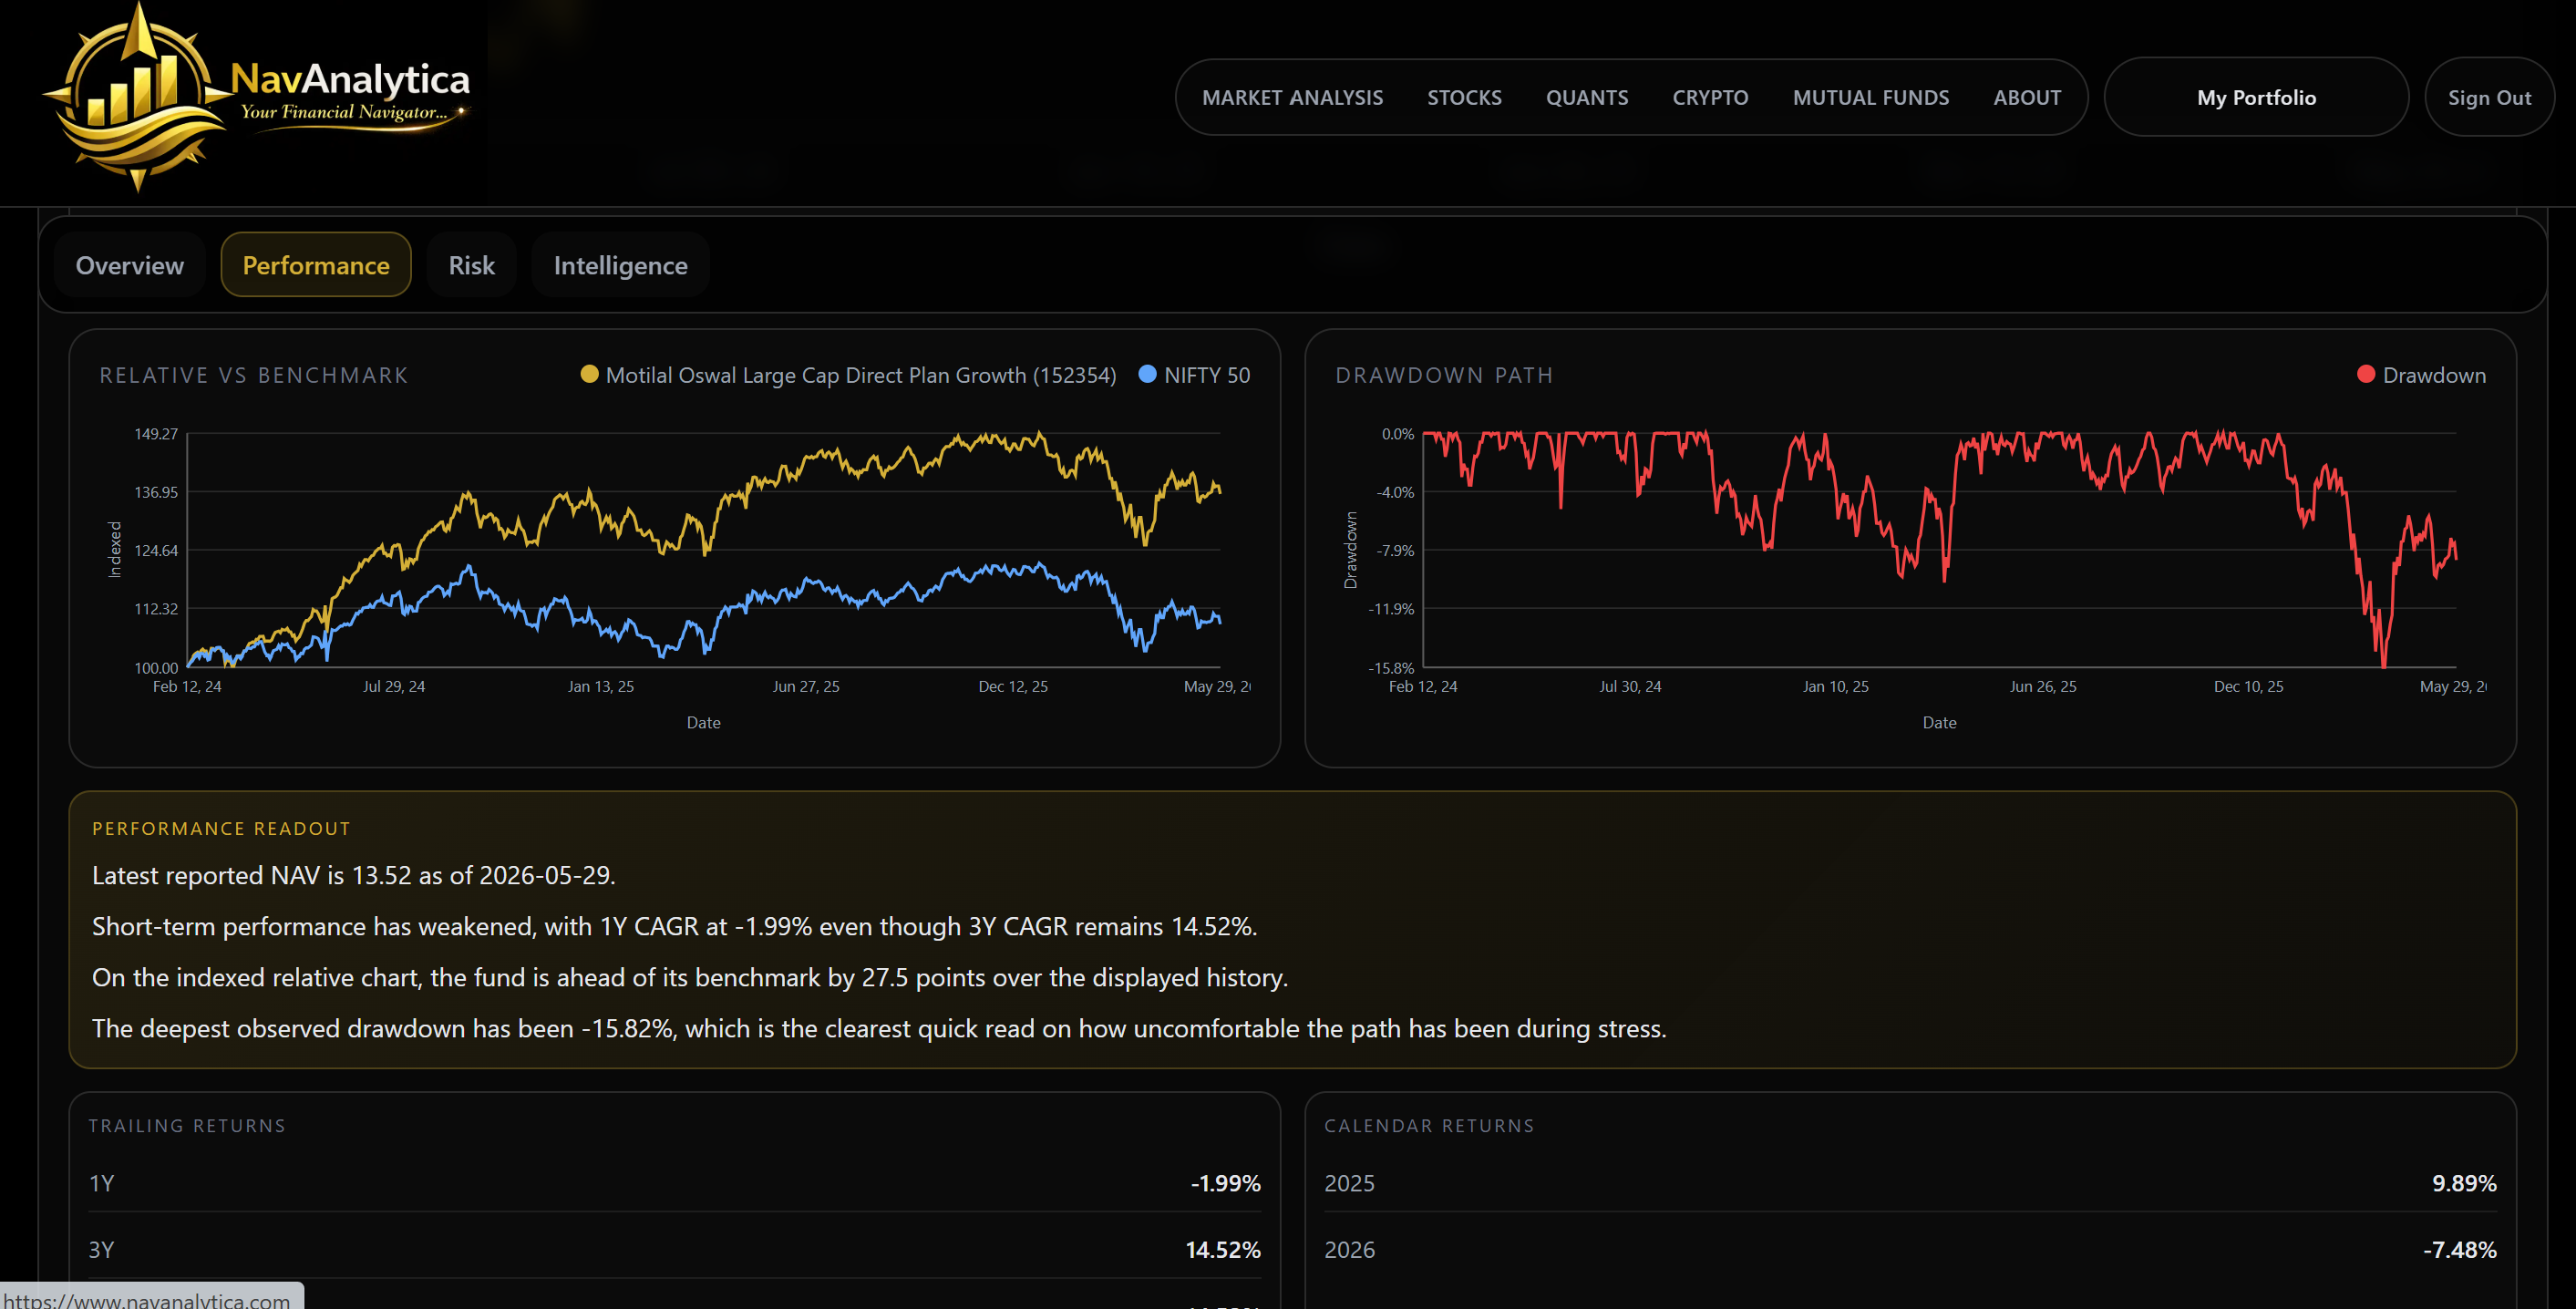Navigate to the Crypto page
2576x1309 pixels.
[1710, 97]
